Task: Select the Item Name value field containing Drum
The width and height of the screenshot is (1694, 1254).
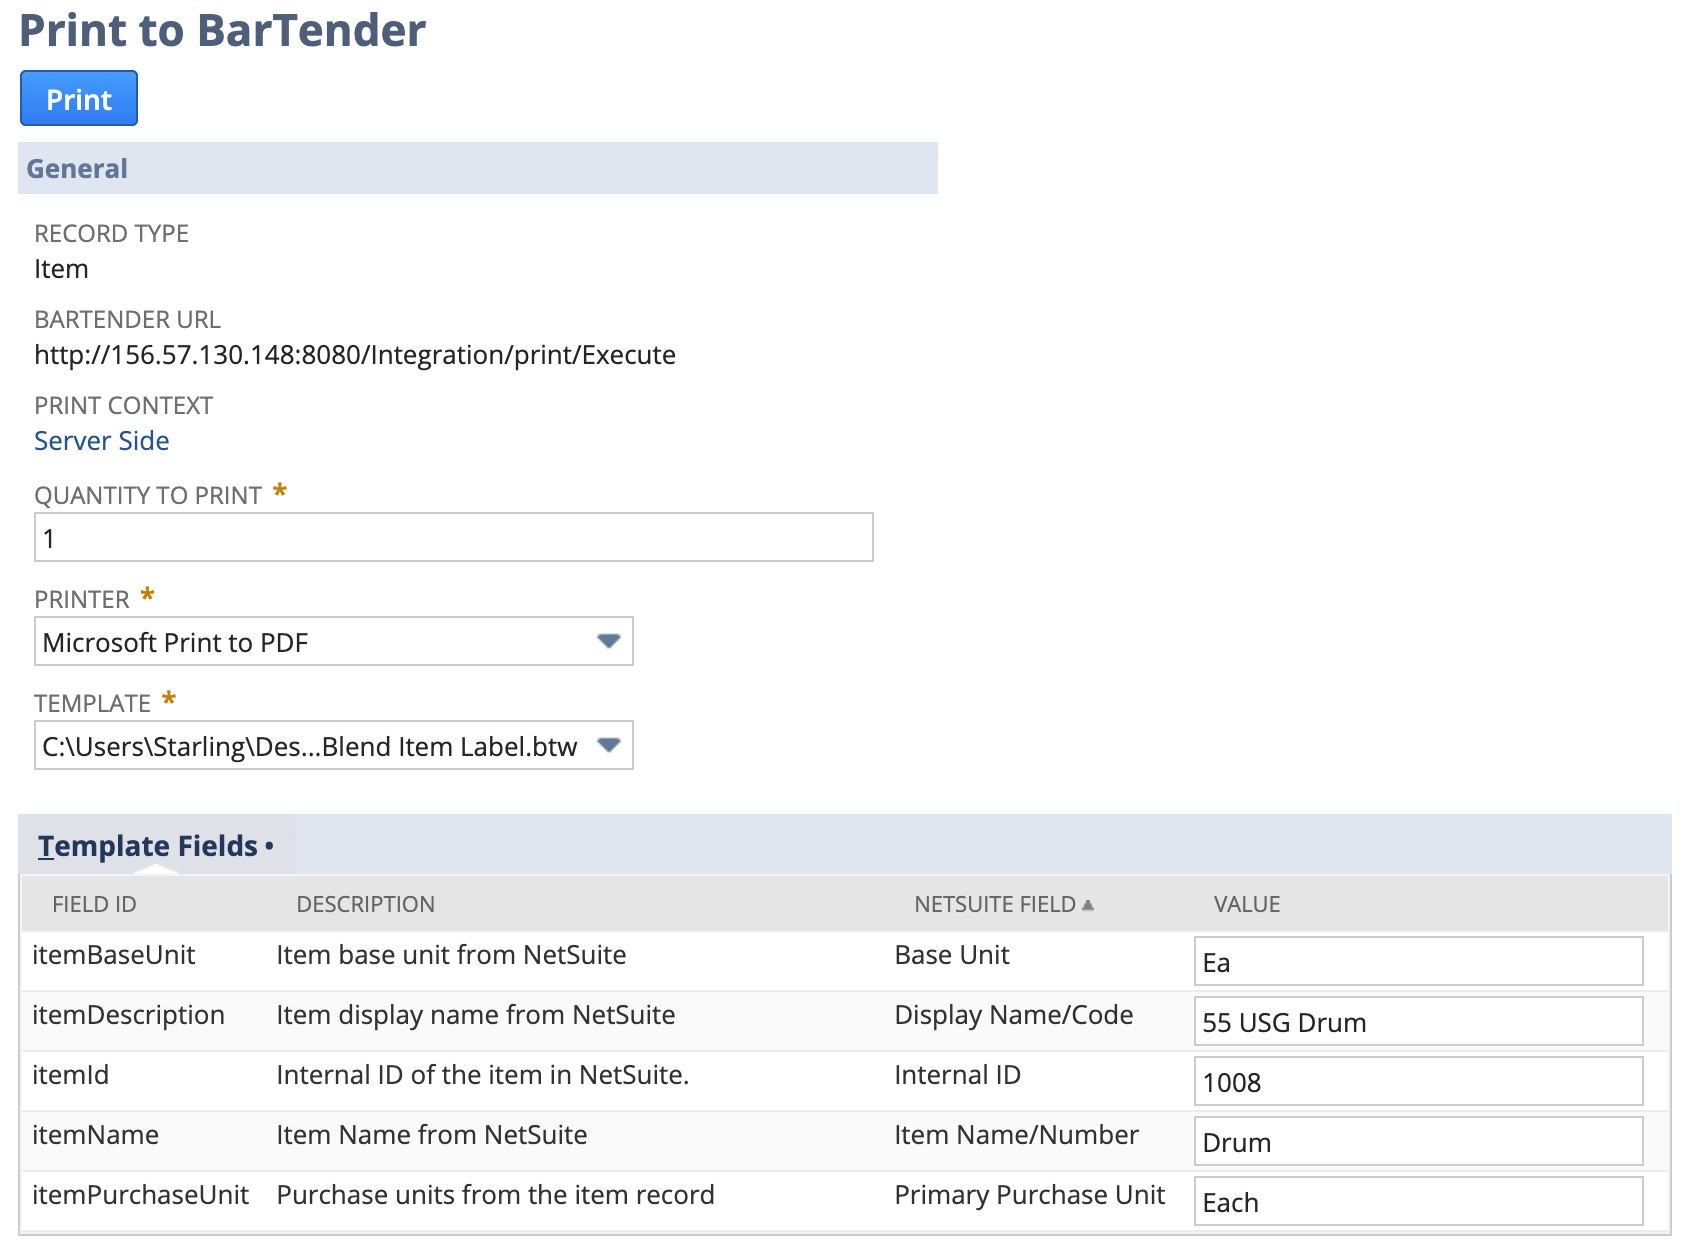Action: pos(1417,1142)
